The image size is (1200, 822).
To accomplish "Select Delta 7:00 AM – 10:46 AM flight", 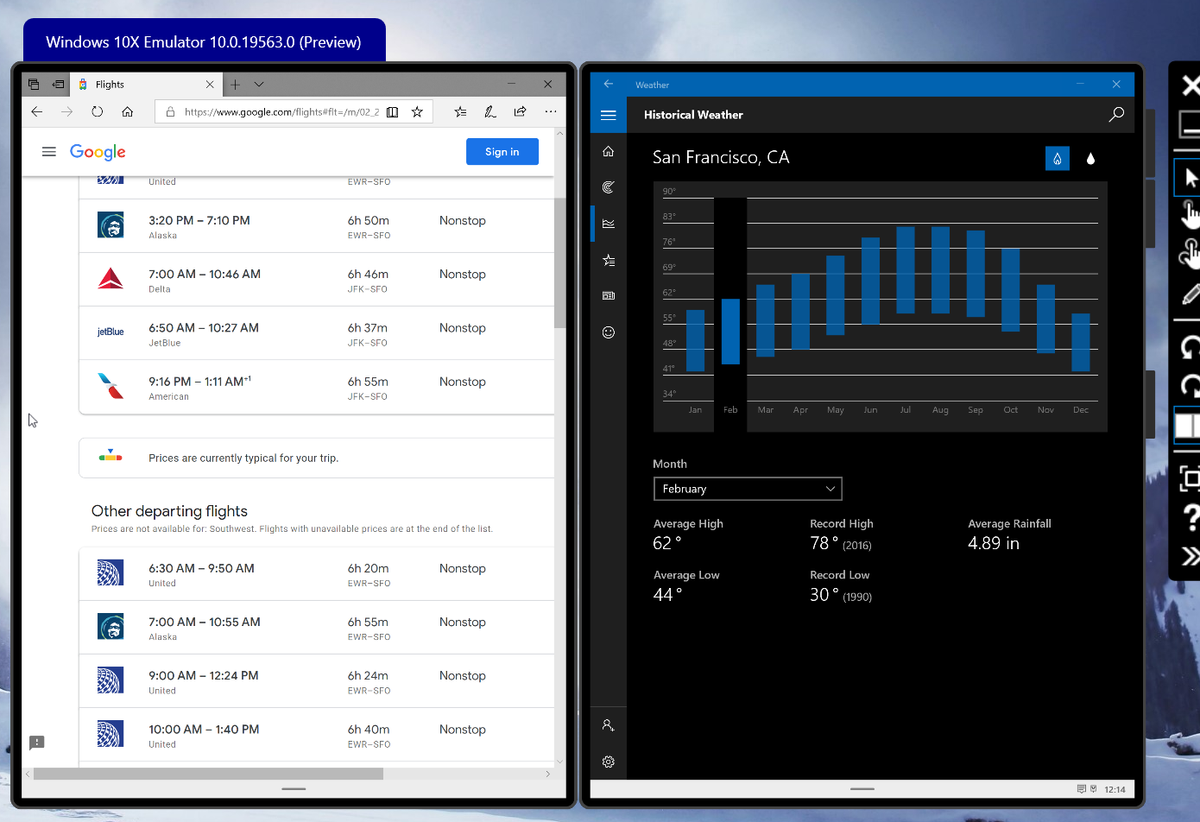I will click(x=316, y=280).
